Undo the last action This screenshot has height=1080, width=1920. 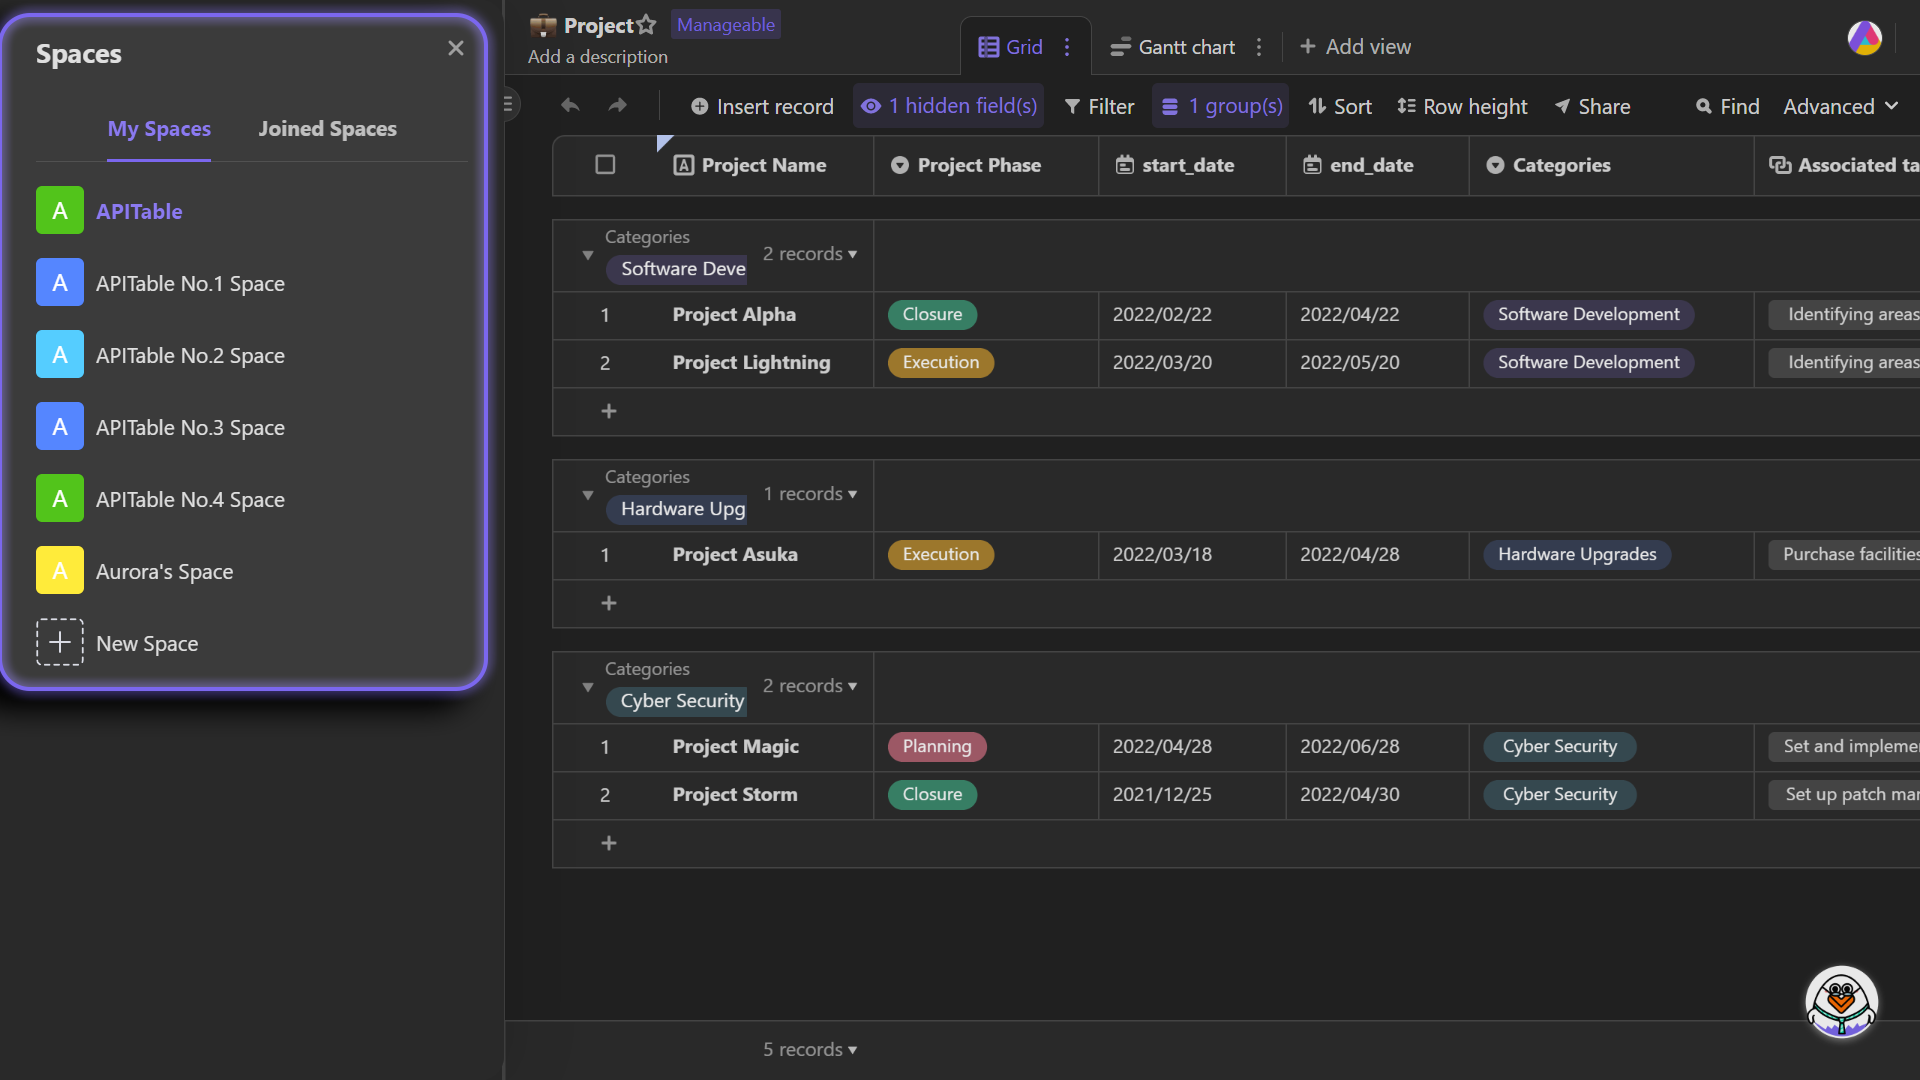pyautogui.click(x=570, y=106)
